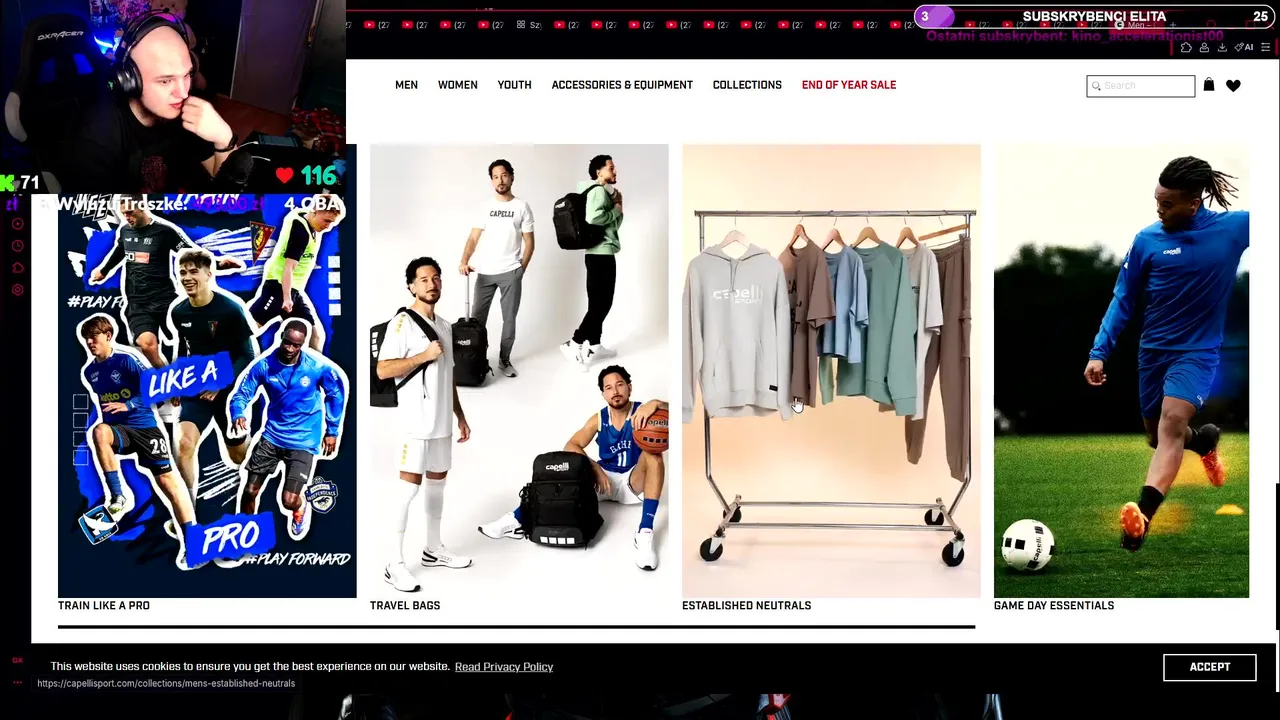The image size is (1280, 720).
Task: Open the sidebar settings gear icon
Action: click(17, 290)
